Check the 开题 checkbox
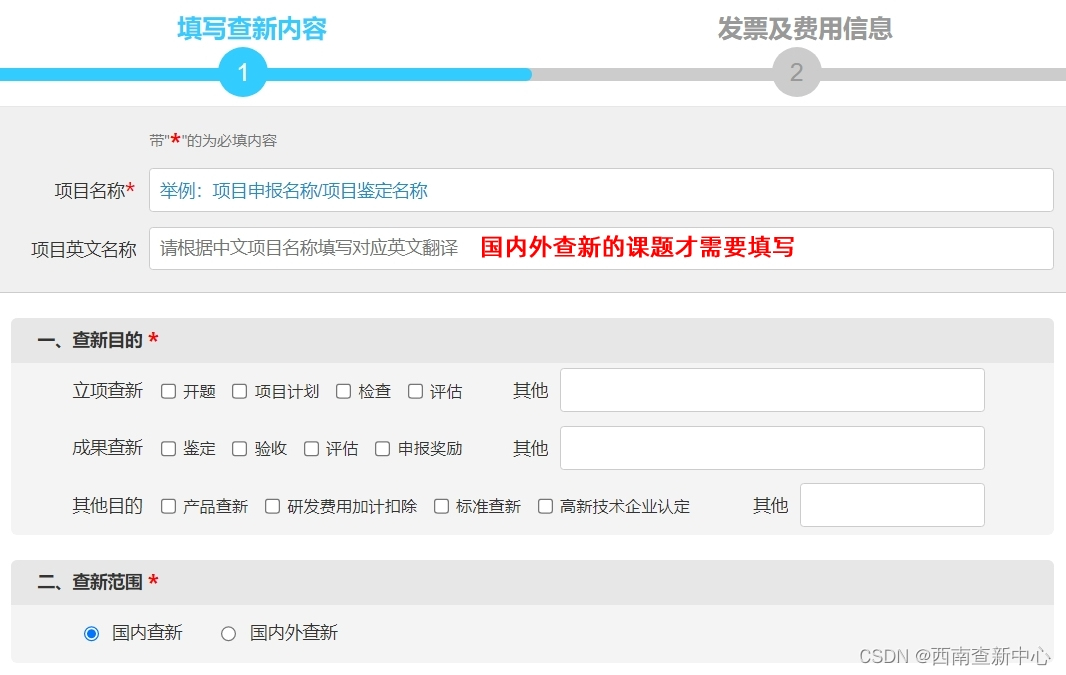The height and width of the screenshot is (675, 1066). point(169,392)
